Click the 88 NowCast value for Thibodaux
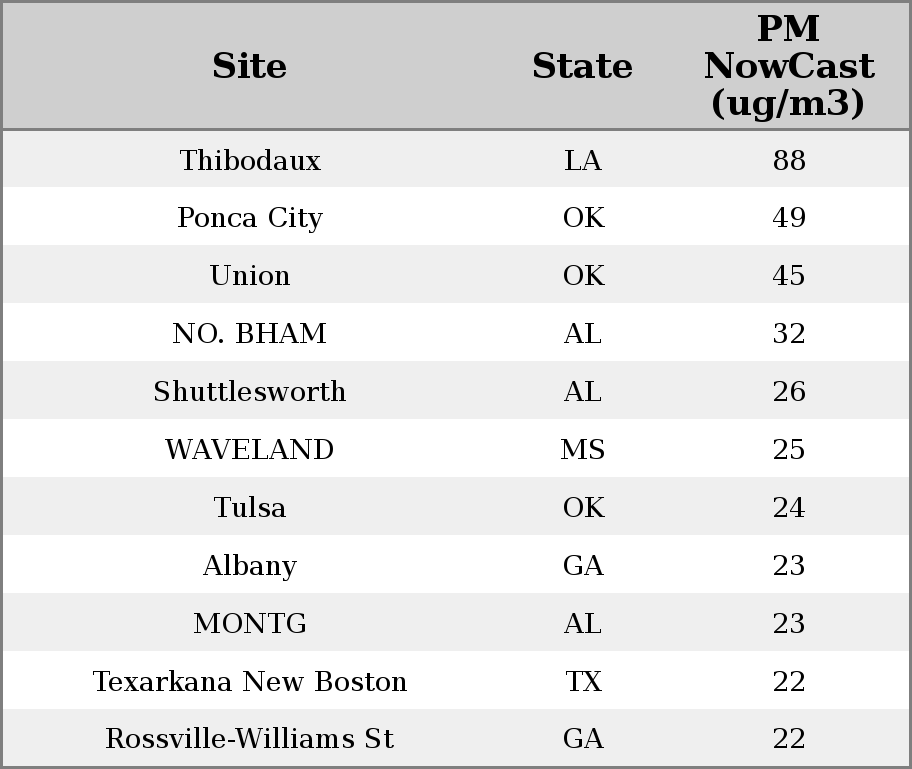 tap(789, 161)
